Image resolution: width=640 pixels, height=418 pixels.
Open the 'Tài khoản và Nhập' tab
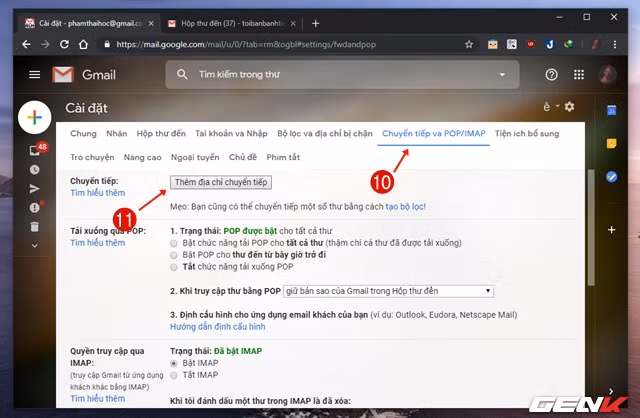[x=231, y=133]
